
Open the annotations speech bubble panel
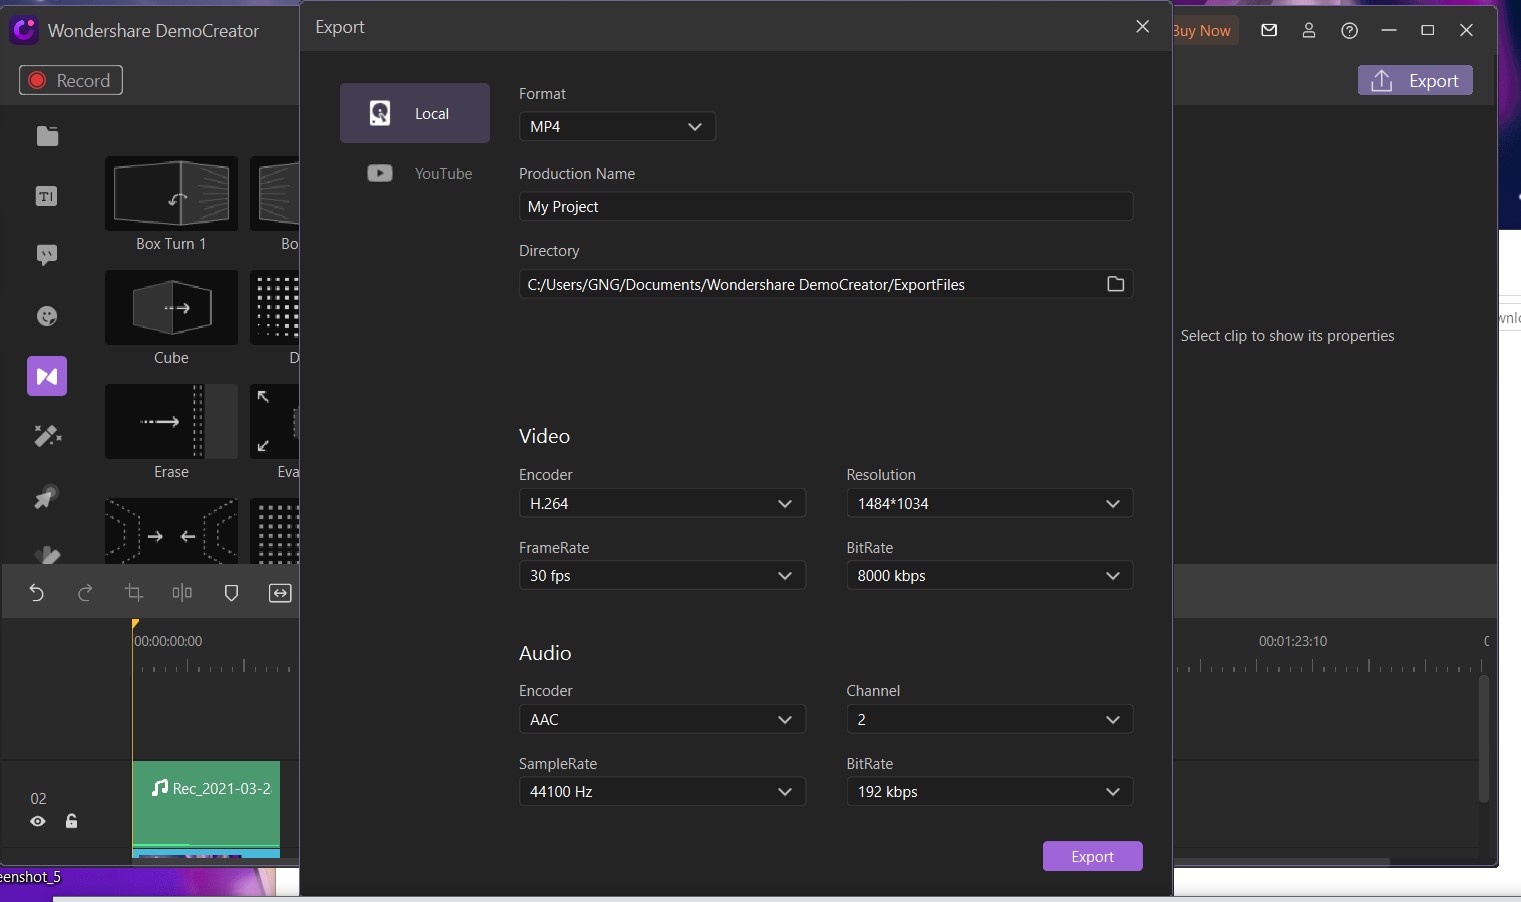click(47, 255)
